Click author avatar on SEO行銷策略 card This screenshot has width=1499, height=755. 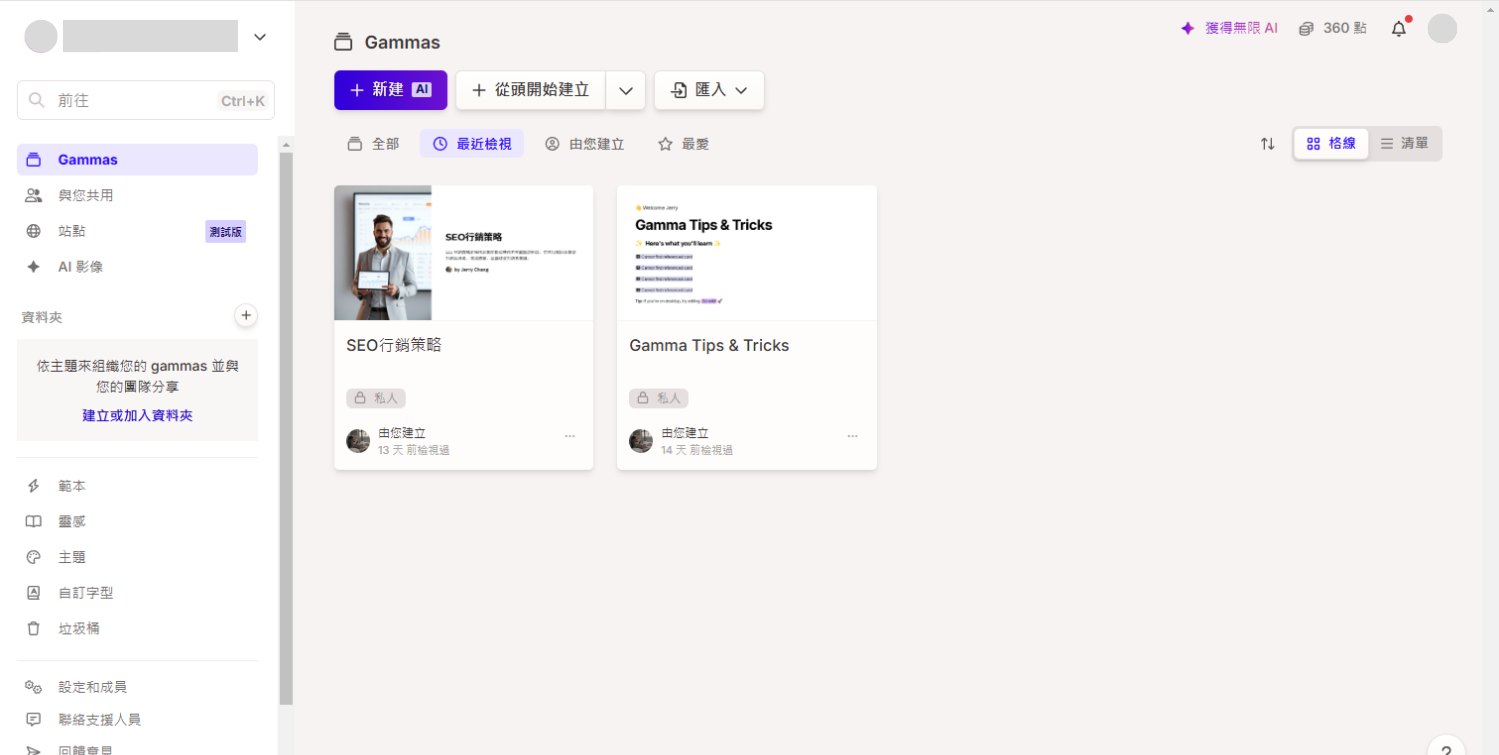[358, 441]
